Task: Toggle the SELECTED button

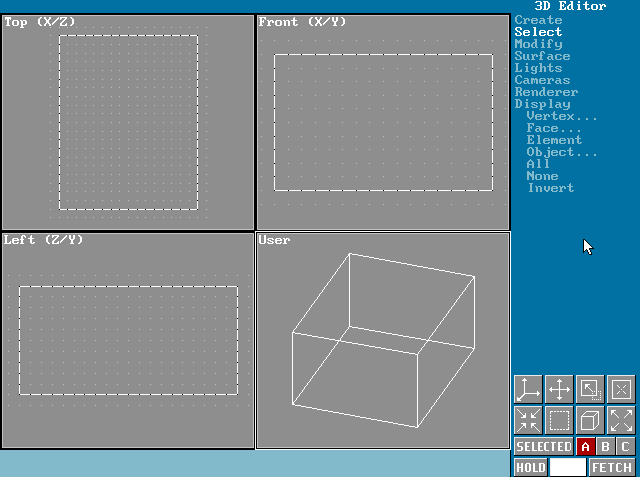Action: (x=544, y=446)
